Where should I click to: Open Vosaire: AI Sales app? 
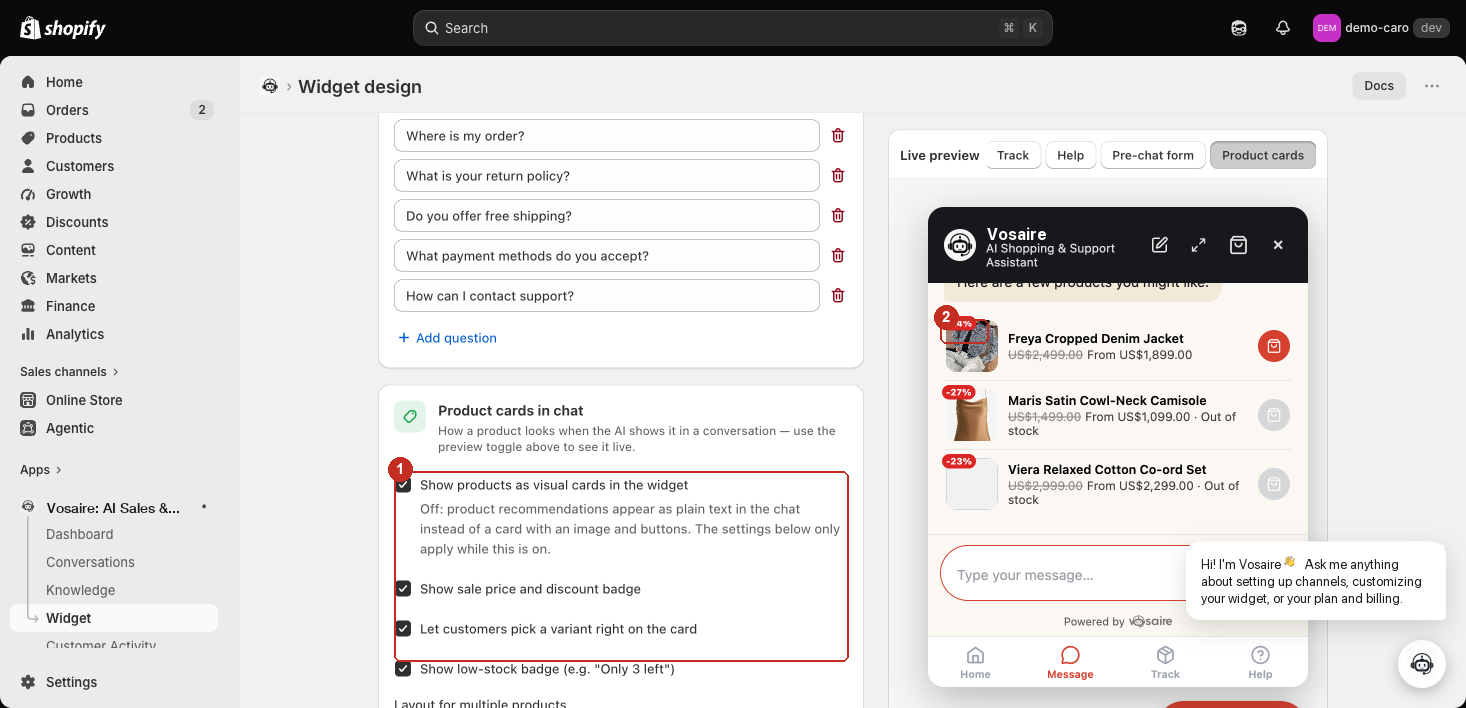[x=113, y=508]
